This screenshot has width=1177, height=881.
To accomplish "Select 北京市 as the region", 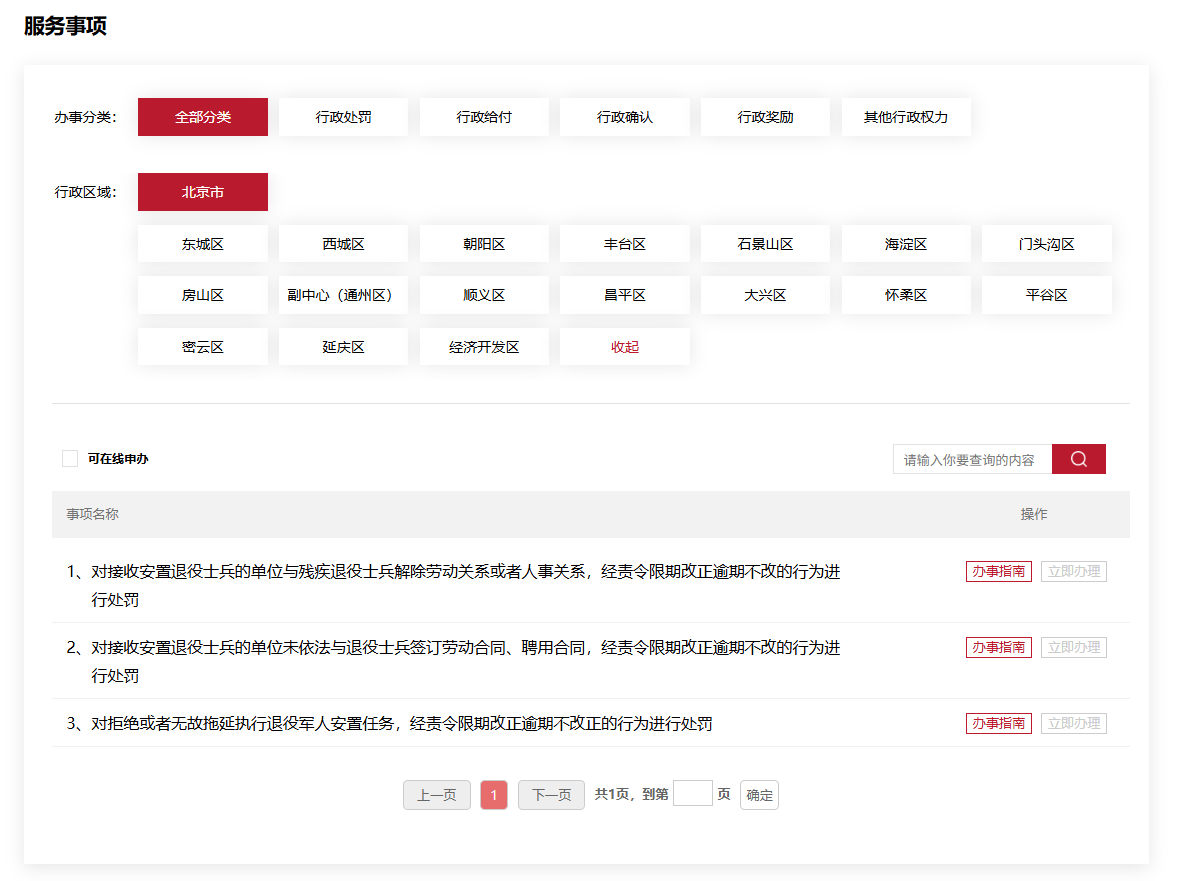I will pos(202,191).
